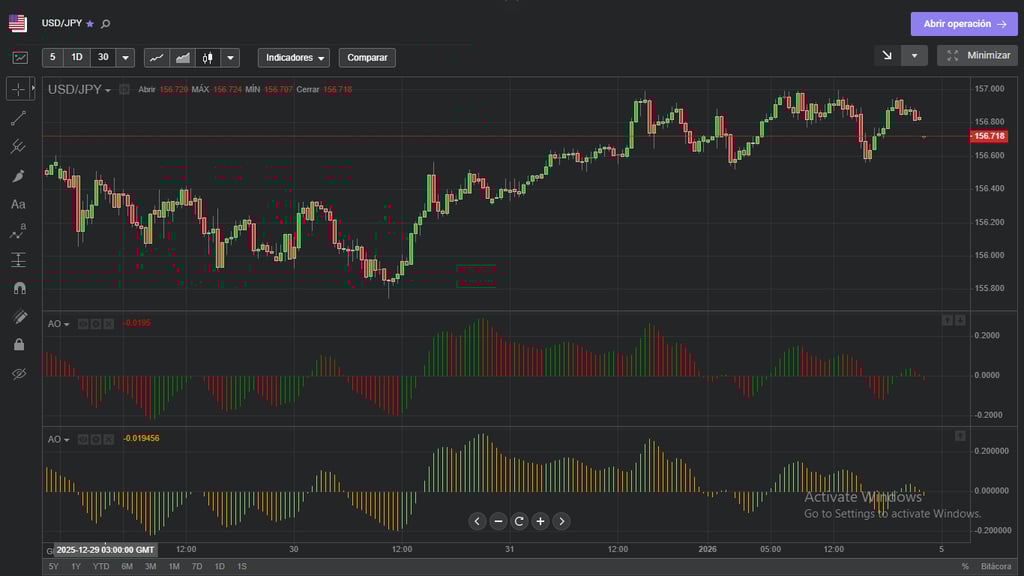Open dropdown next to diagonal arrow

coord(914,56)
